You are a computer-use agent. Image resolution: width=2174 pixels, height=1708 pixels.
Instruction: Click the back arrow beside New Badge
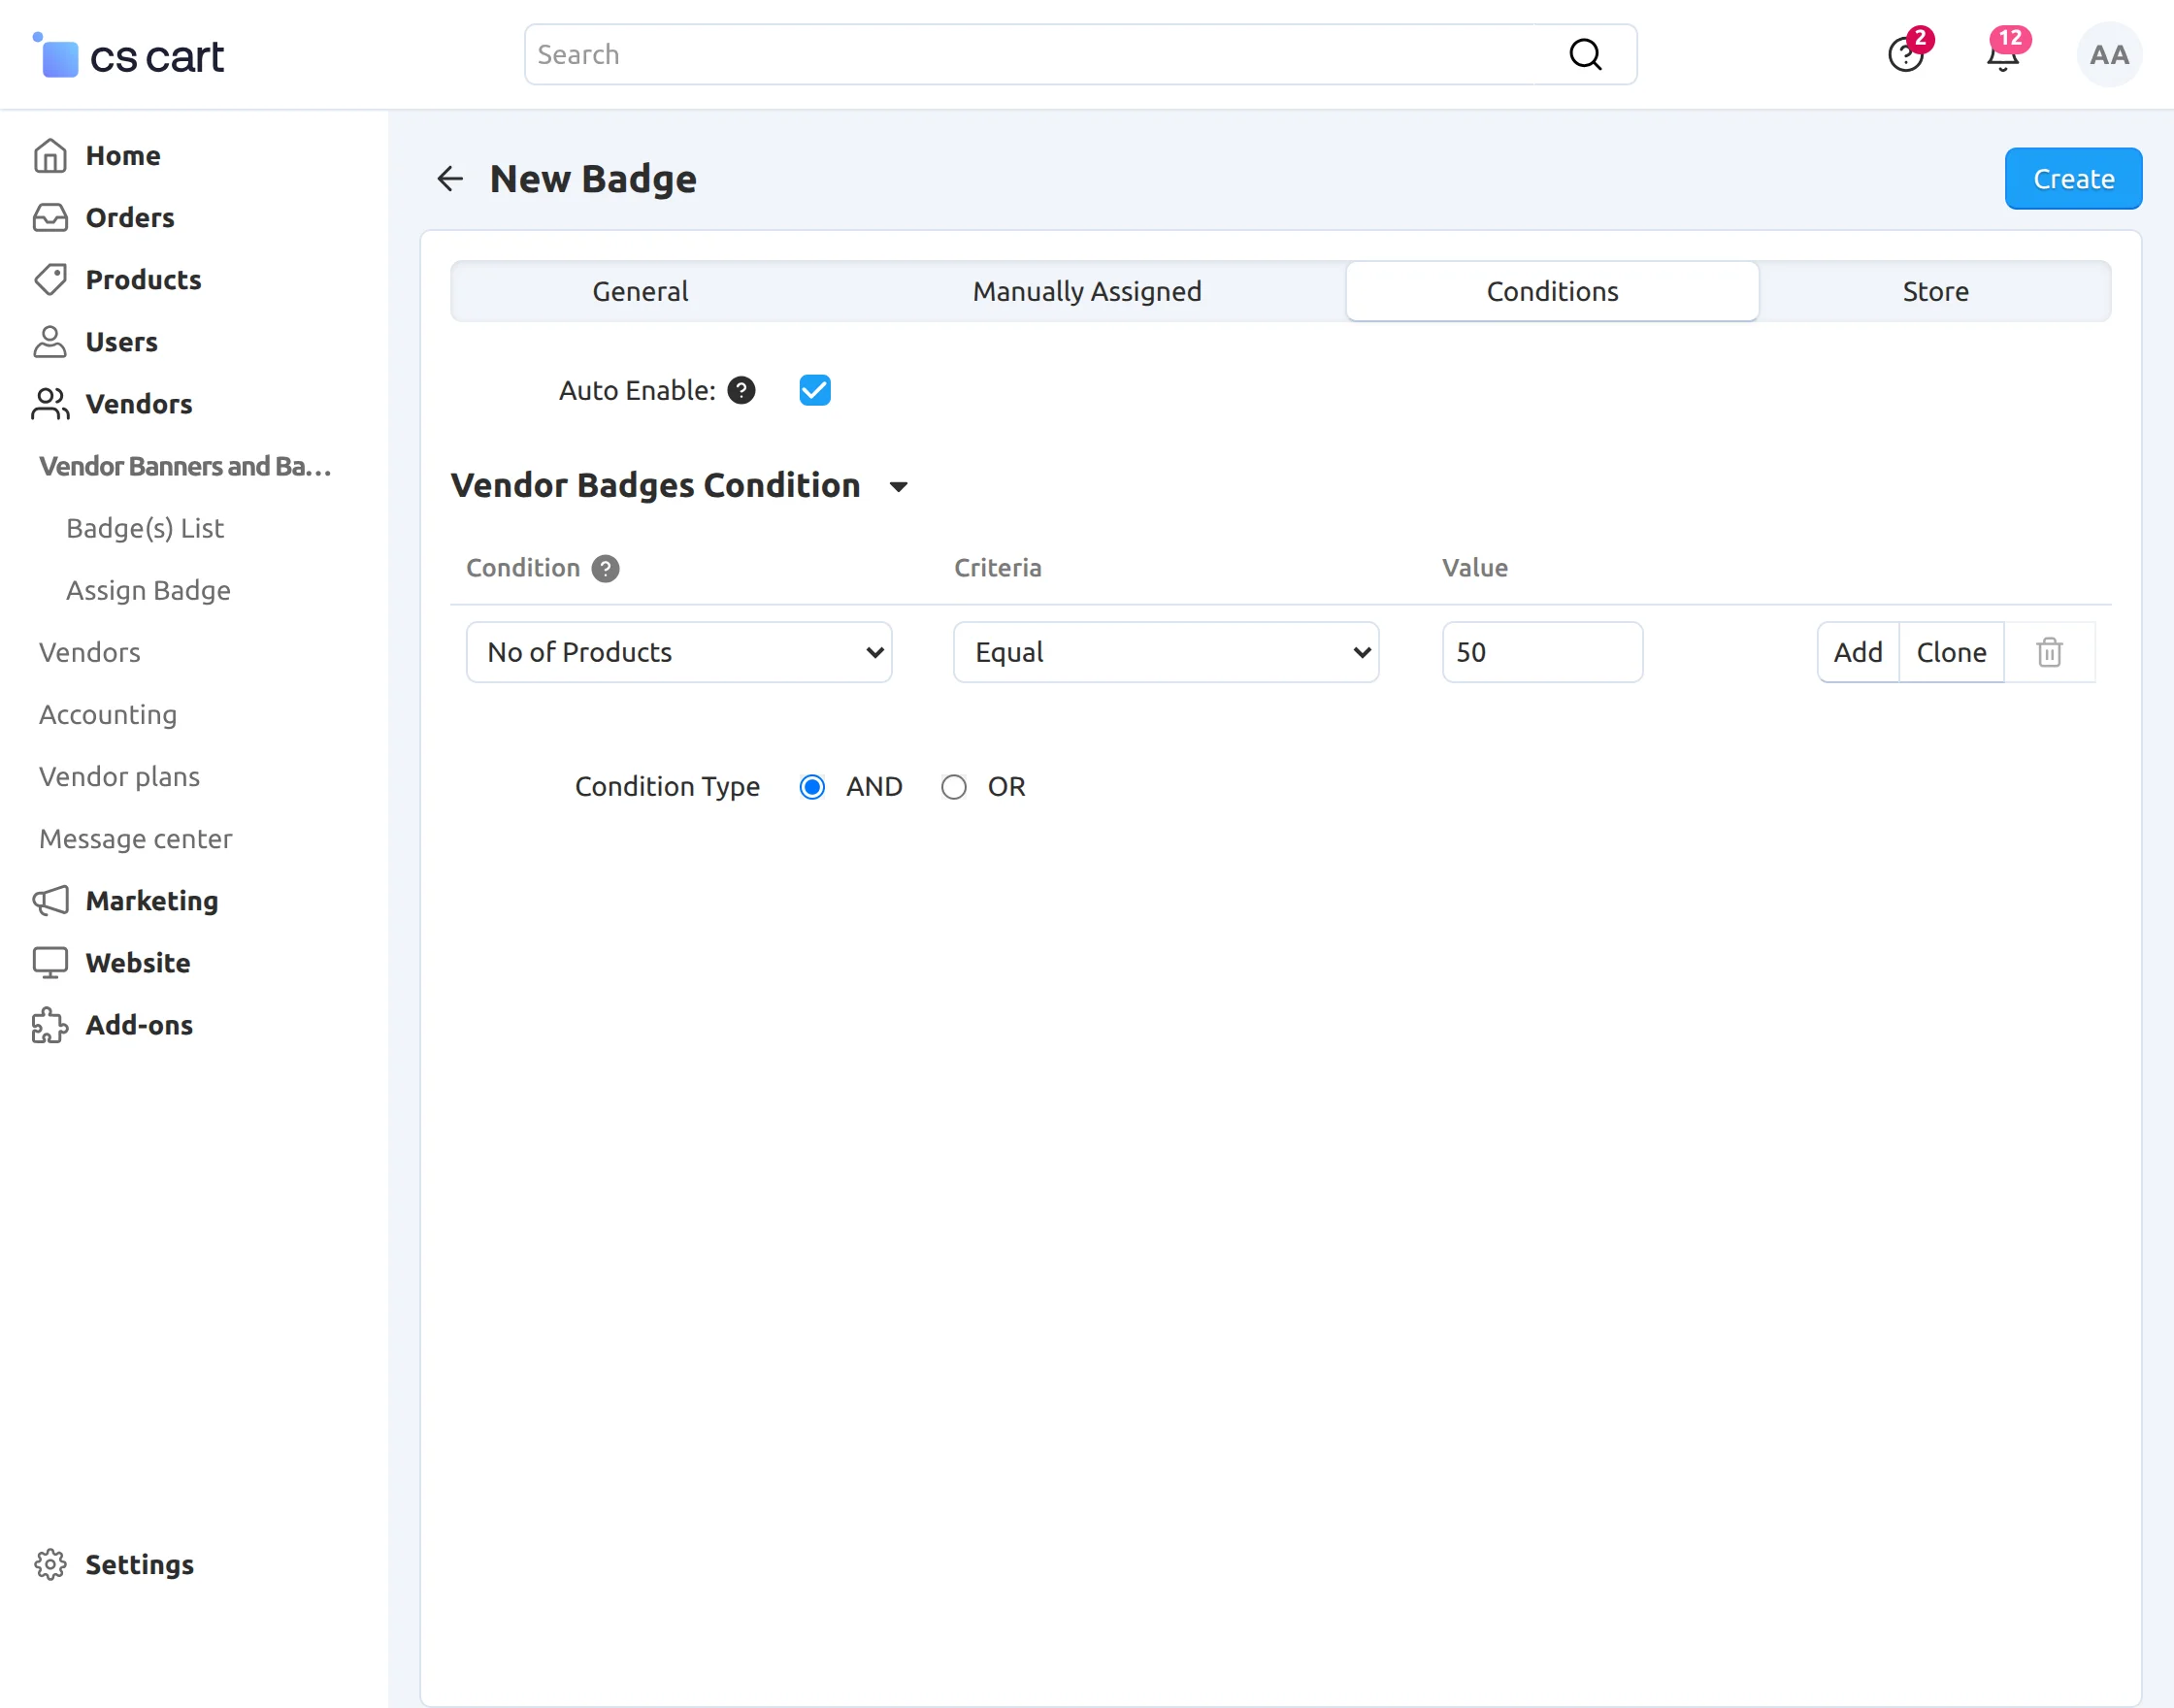pos(450,179)
